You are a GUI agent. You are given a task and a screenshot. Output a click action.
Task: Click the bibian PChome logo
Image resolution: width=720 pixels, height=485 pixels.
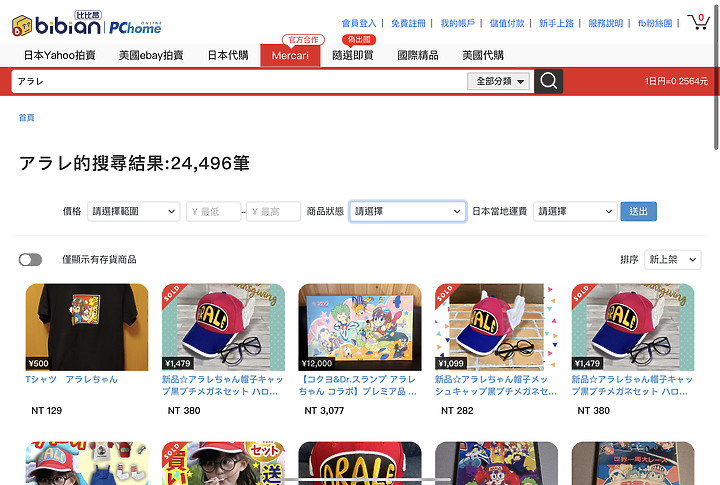pyautogui.click(x=86, y=23)
